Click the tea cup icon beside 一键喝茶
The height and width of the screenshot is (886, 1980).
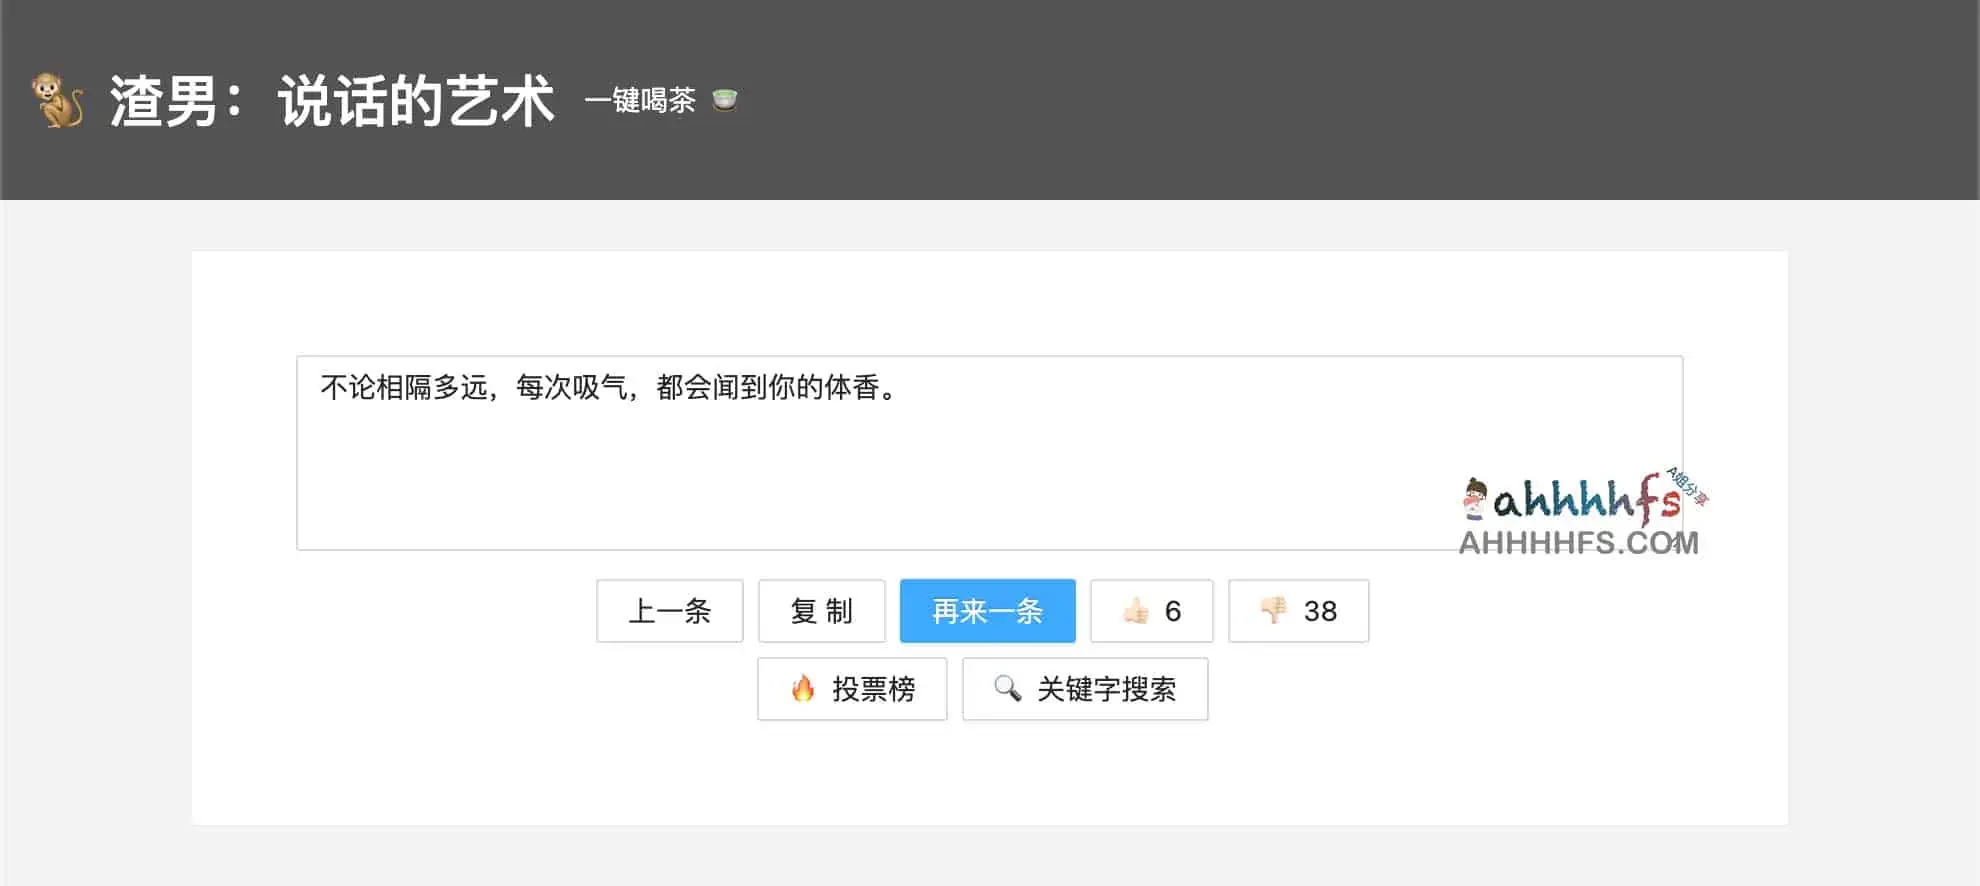pyautogui.click(x=725, y=100)
